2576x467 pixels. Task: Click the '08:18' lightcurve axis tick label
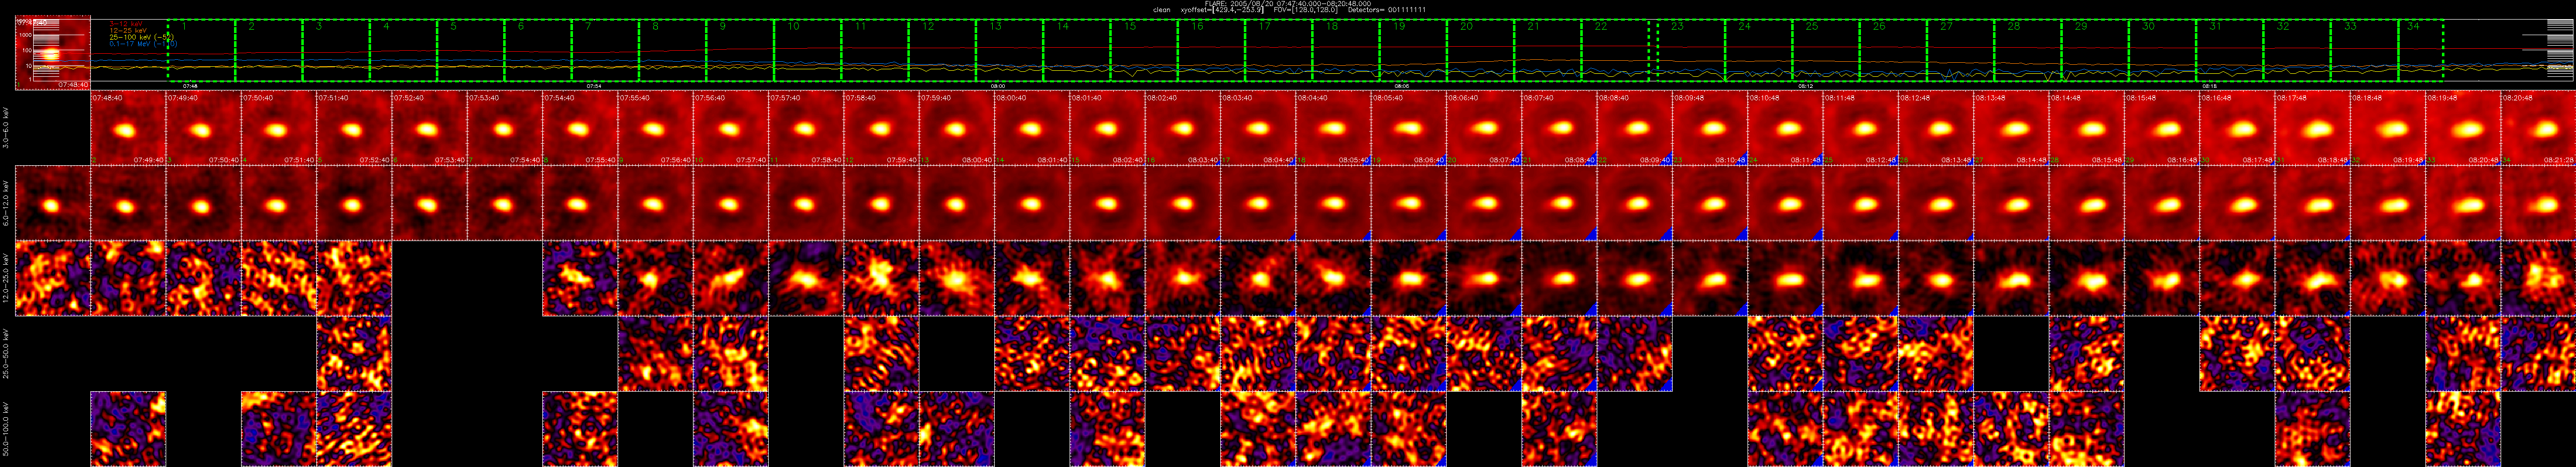click(x=2210, y=86)
